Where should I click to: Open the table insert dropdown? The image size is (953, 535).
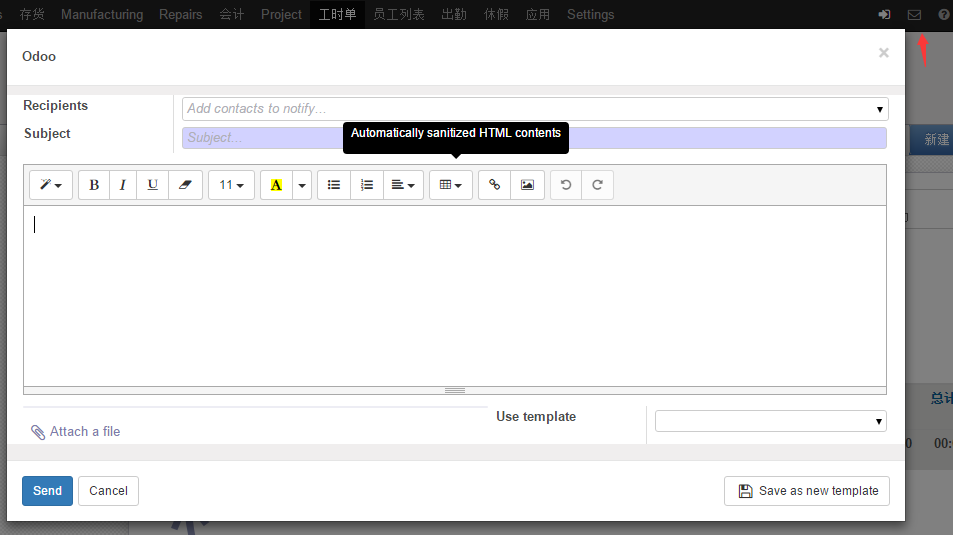coord(450,185)
